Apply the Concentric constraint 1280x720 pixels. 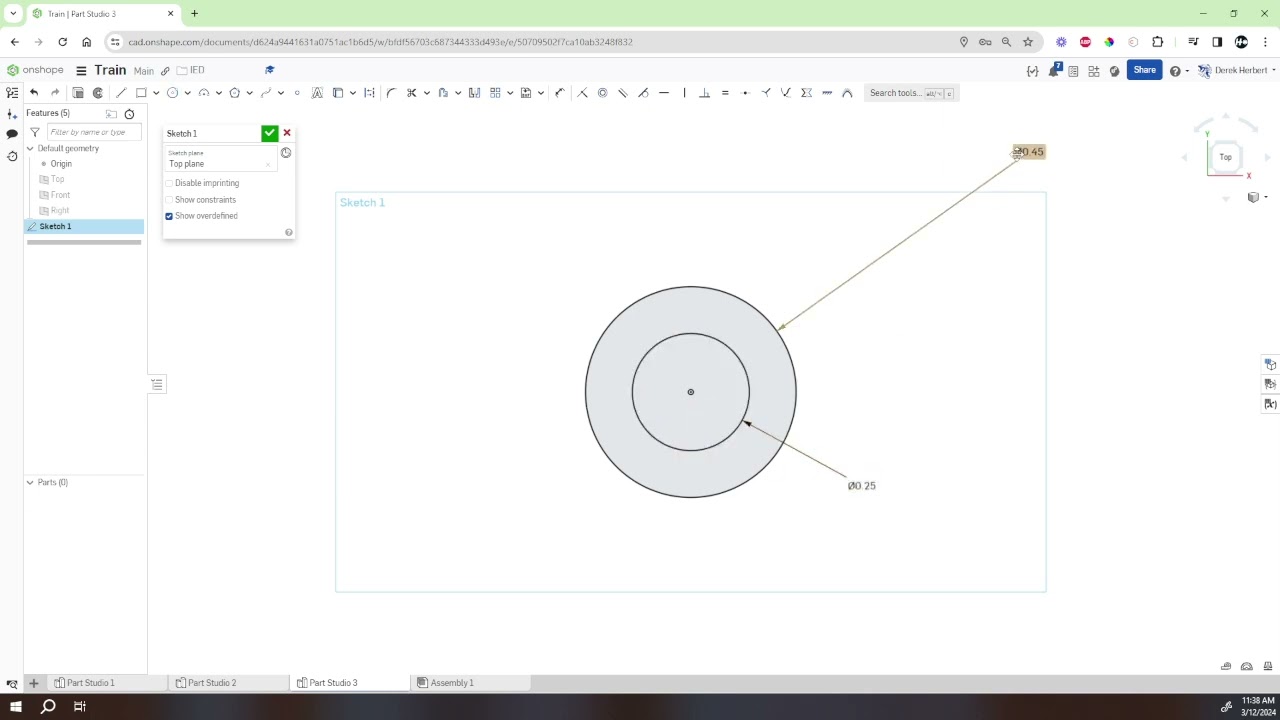[602, 93]
